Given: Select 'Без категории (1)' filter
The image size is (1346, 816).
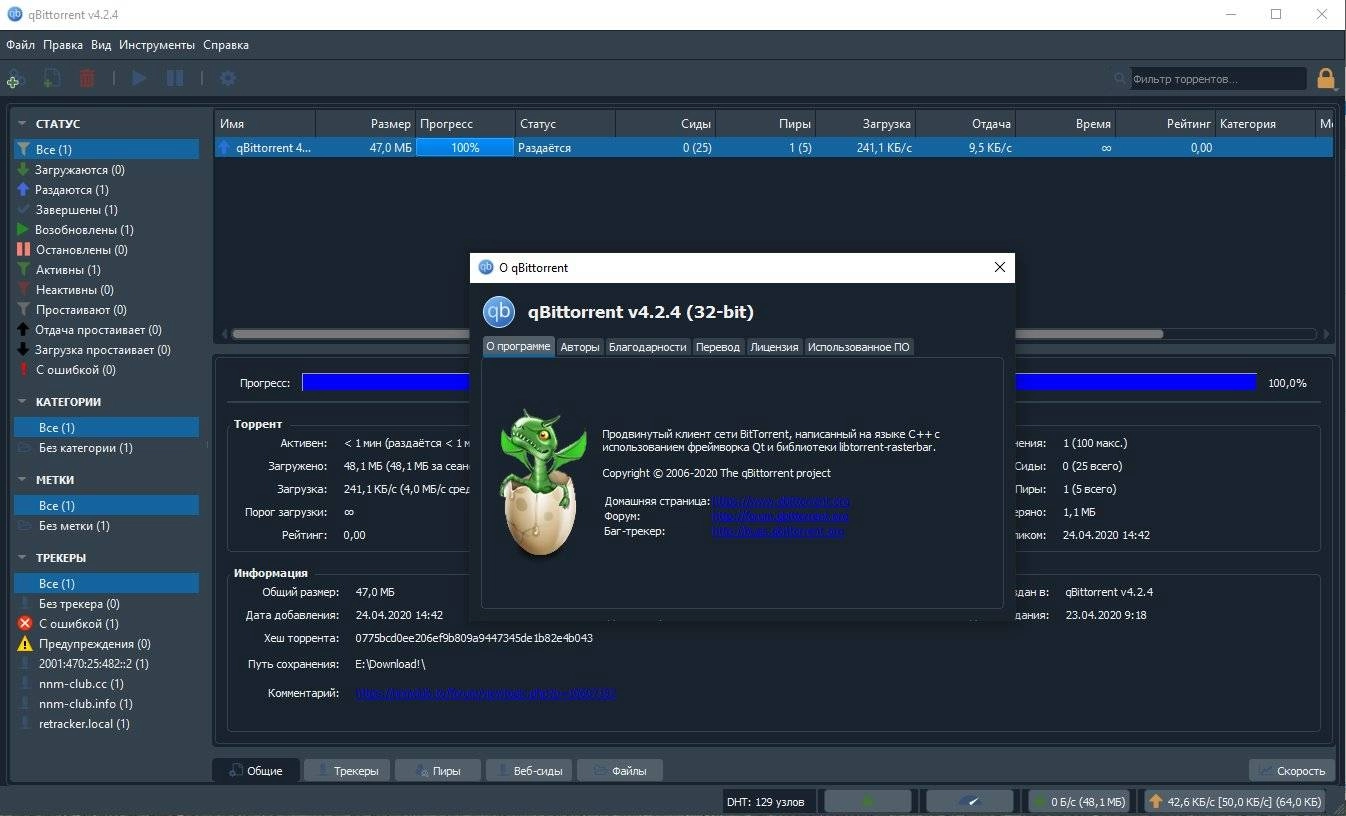Looking at the screenshot, I should [x=85, y=448].
